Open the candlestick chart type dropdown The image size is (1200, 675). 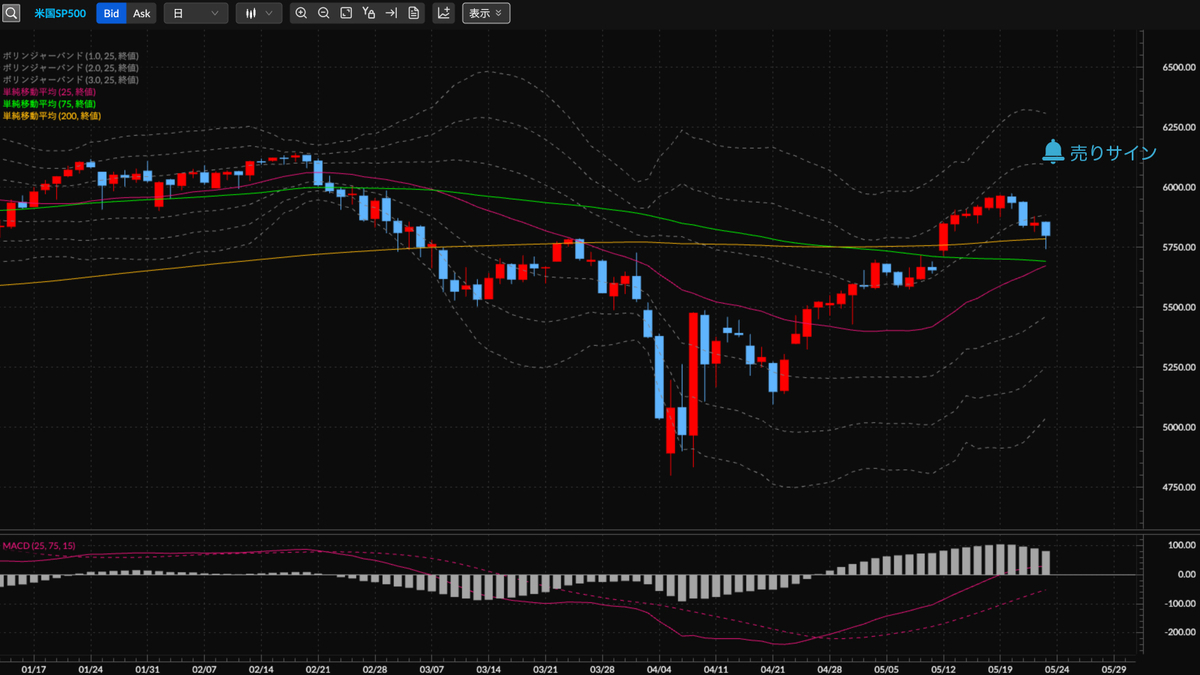click(x=258, y=13)
